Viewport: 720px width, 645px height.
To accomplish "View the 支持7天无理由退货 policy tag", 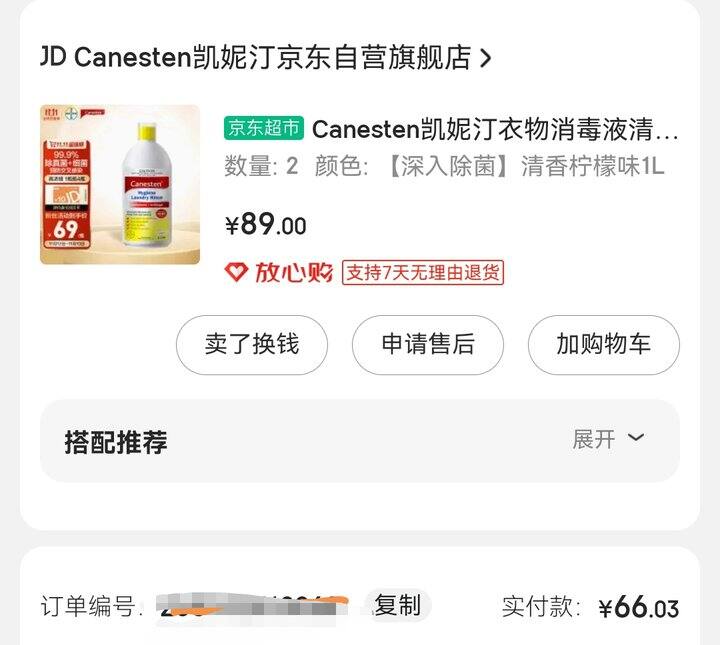I will click(x=422, y=273).
